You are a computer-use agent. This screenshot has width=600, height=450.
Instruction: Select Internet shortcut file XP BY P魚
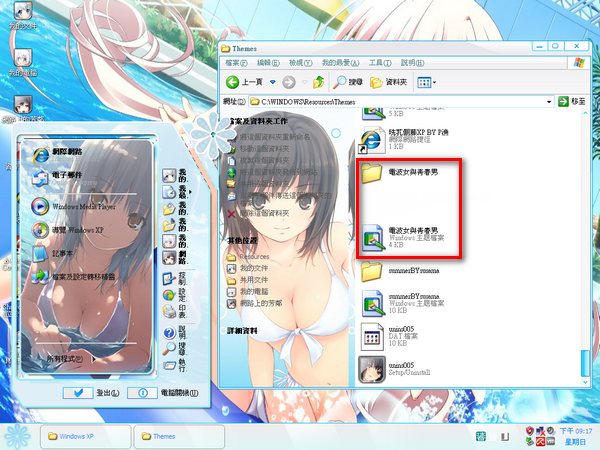click(405, 139)
